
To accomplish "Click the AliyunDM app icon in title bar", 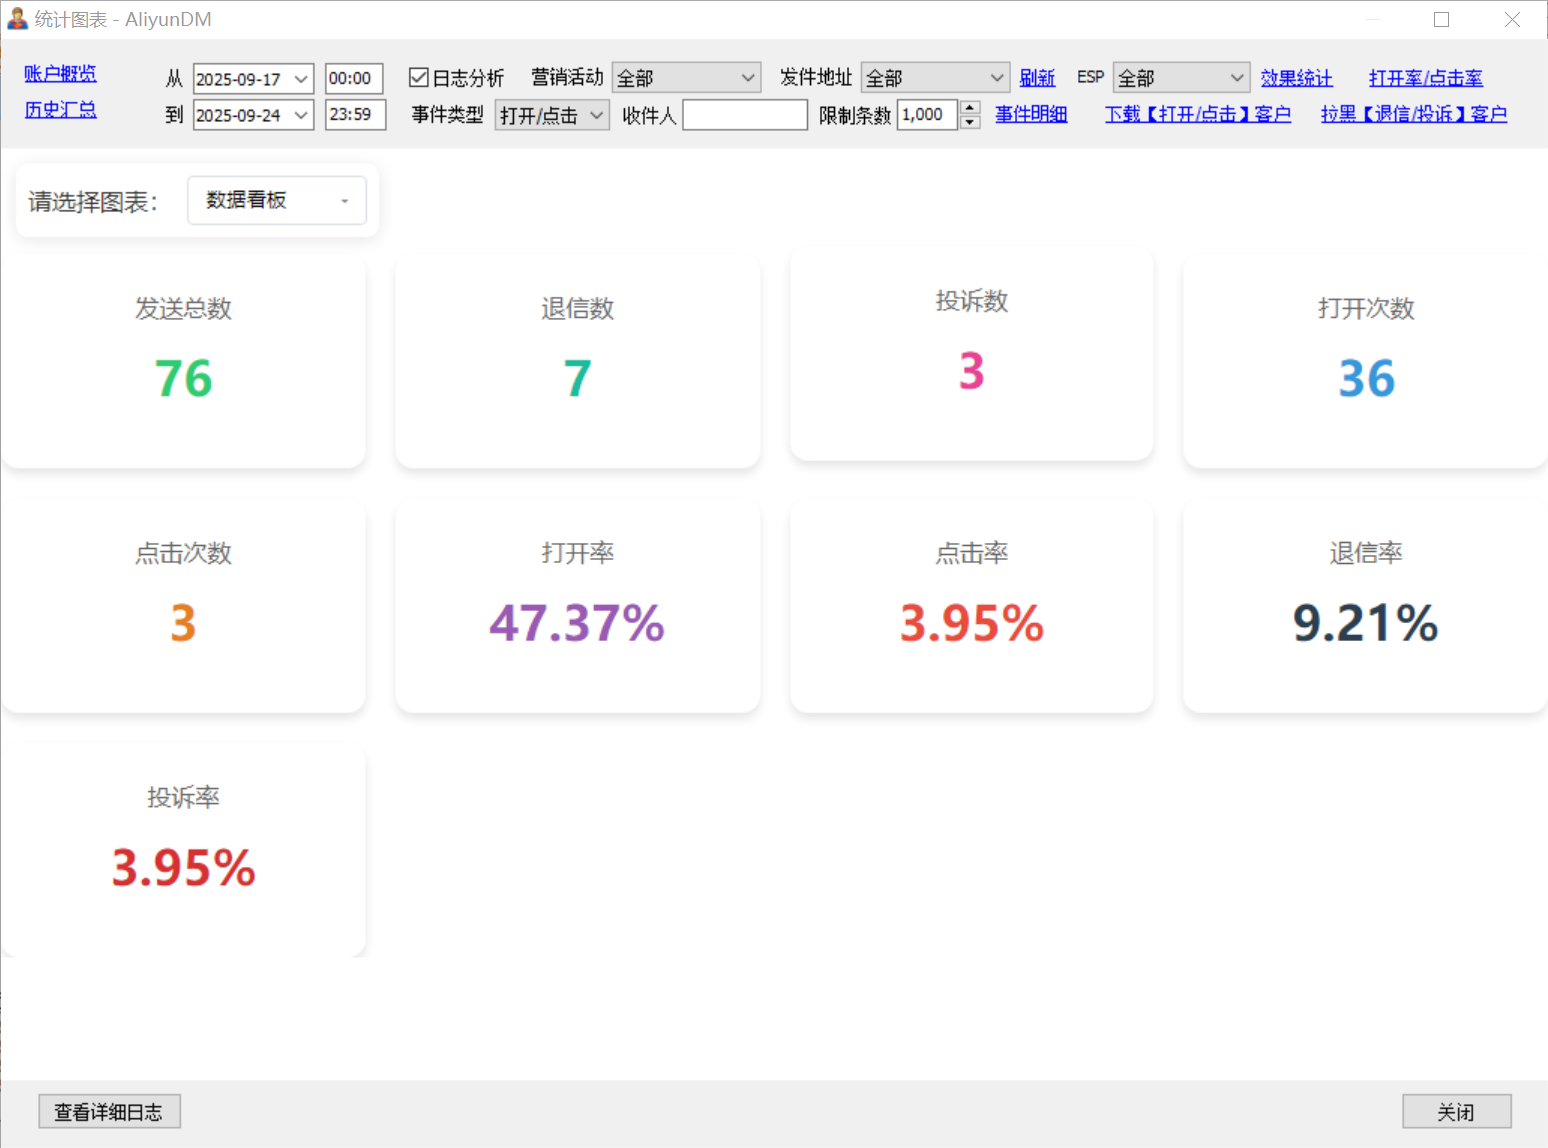I will (x=17, y=19).
